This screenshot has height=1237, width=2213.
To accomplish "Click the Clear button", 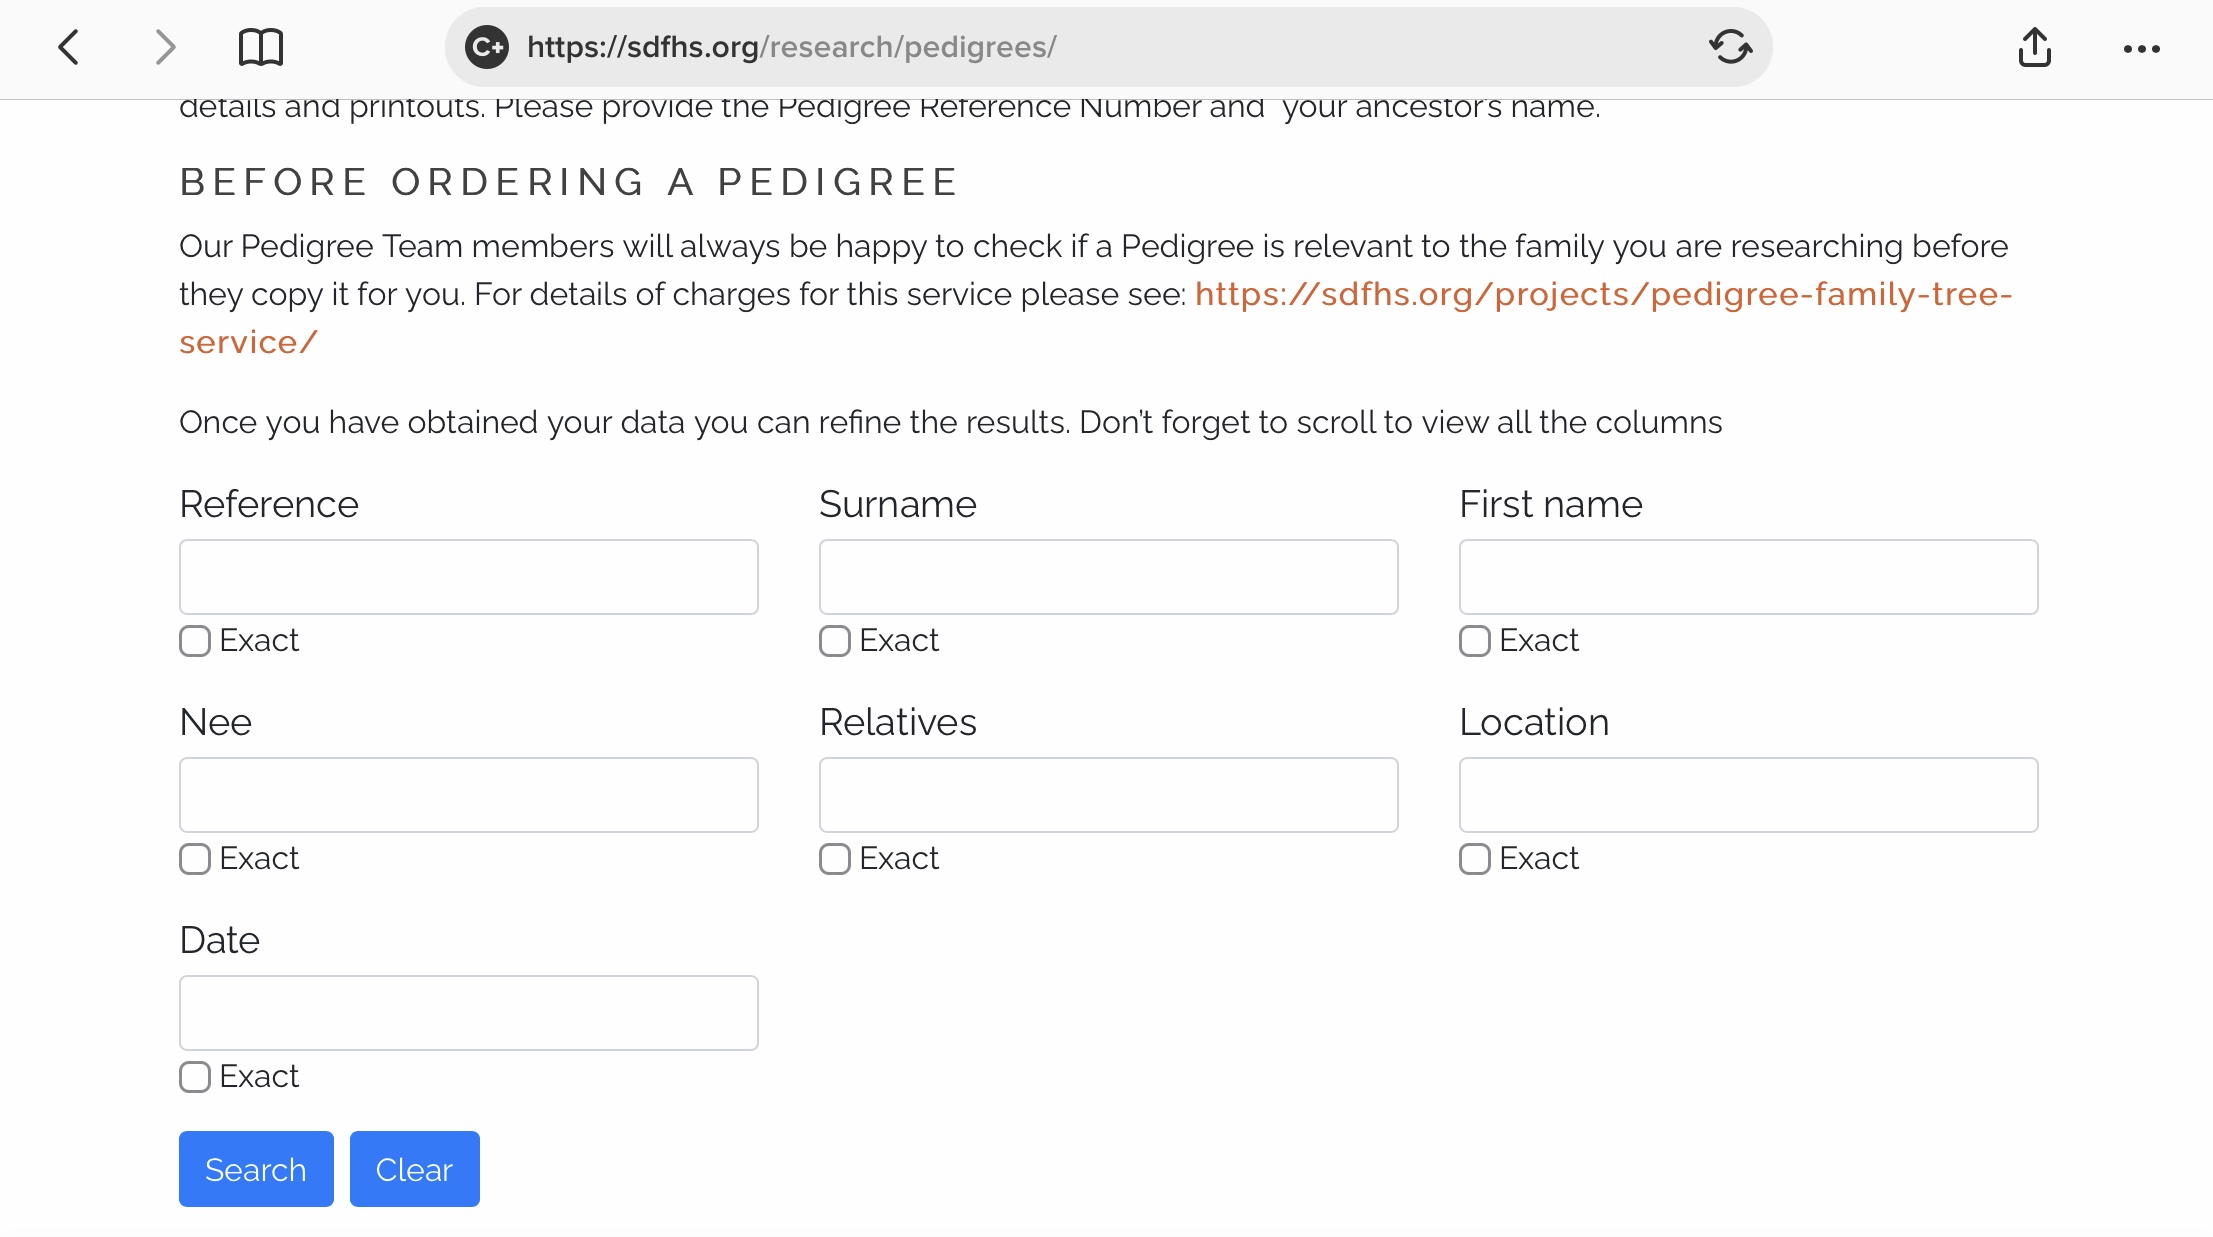I will tap(414, 1169).
